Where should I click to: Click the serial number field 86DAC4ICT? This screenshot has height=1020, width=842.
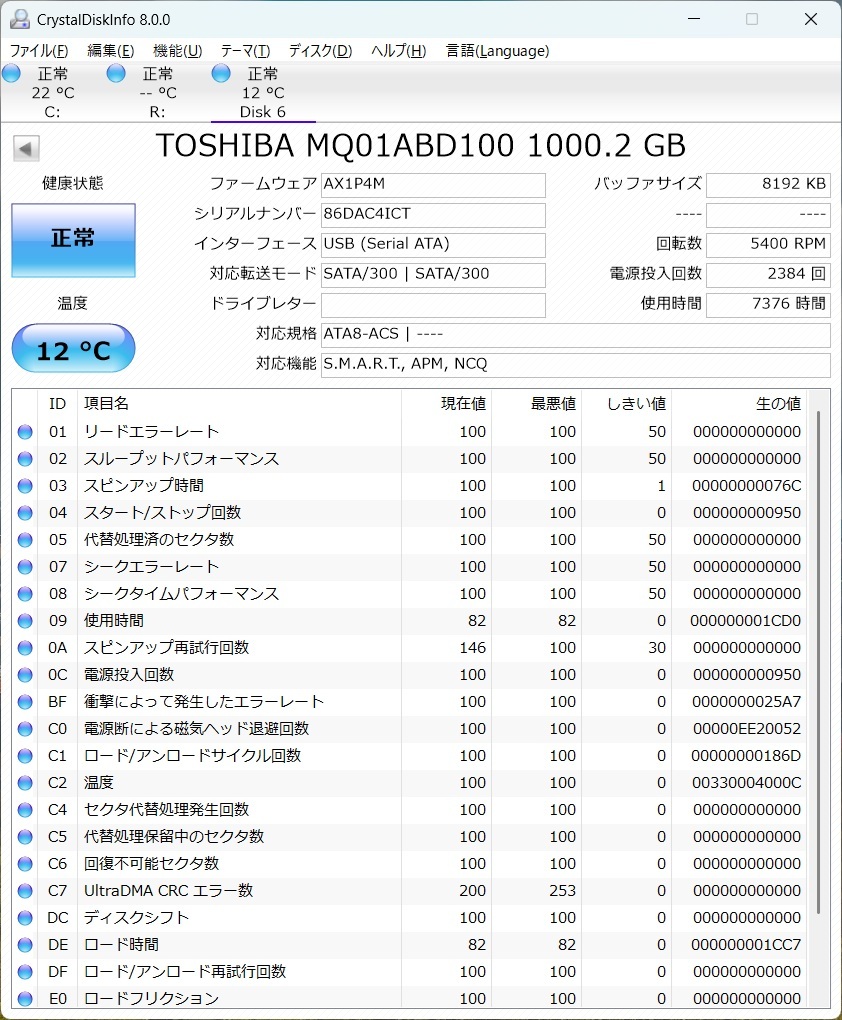(x=433, y=215)
